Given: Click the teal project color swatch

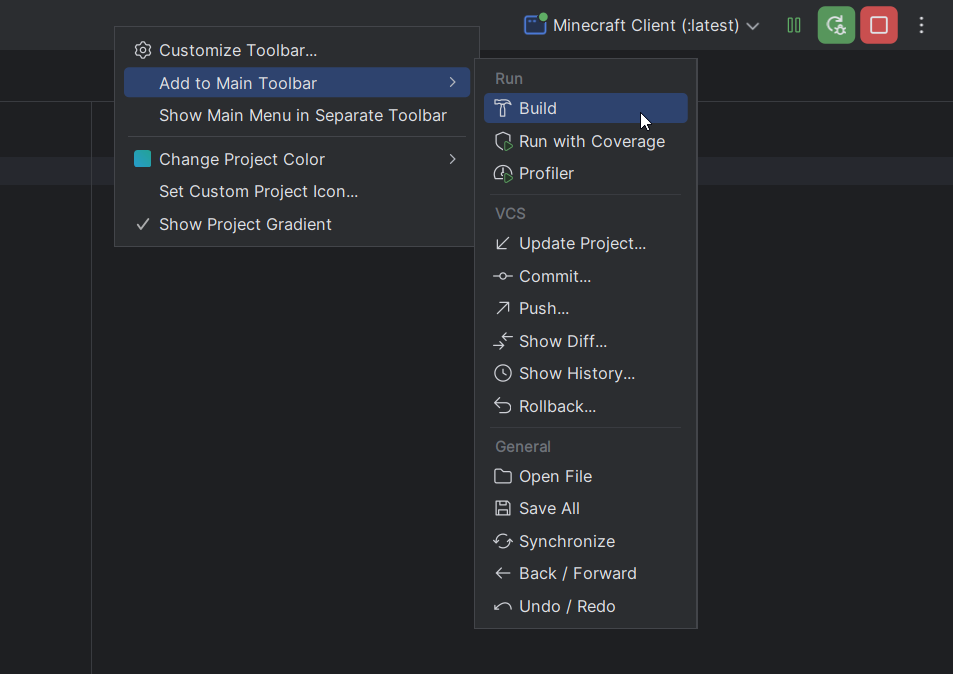Looking at the screenshot, I should (143, 159).
